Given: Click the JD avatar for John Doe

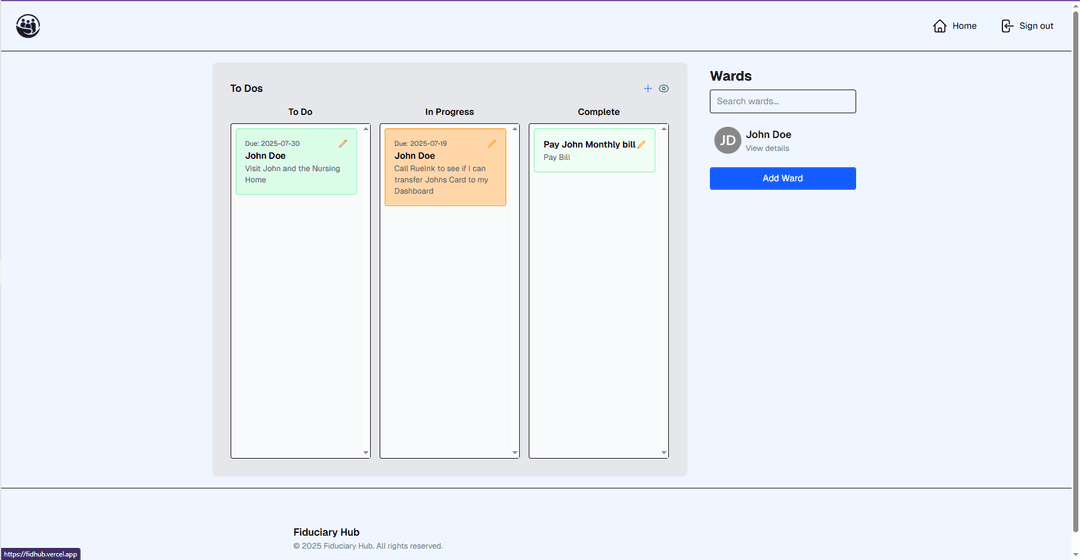Looking at the screenshot, I should point(728,140).
